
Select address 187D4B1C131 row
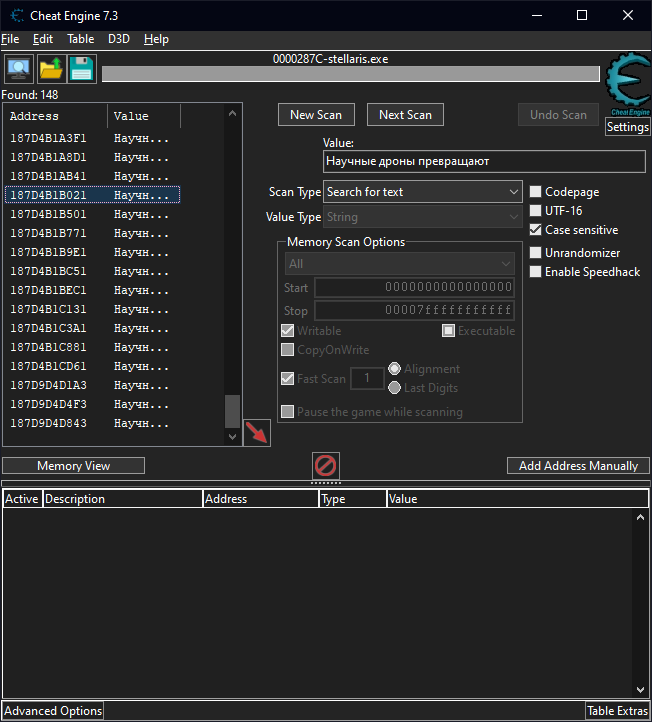pos(92,309)
